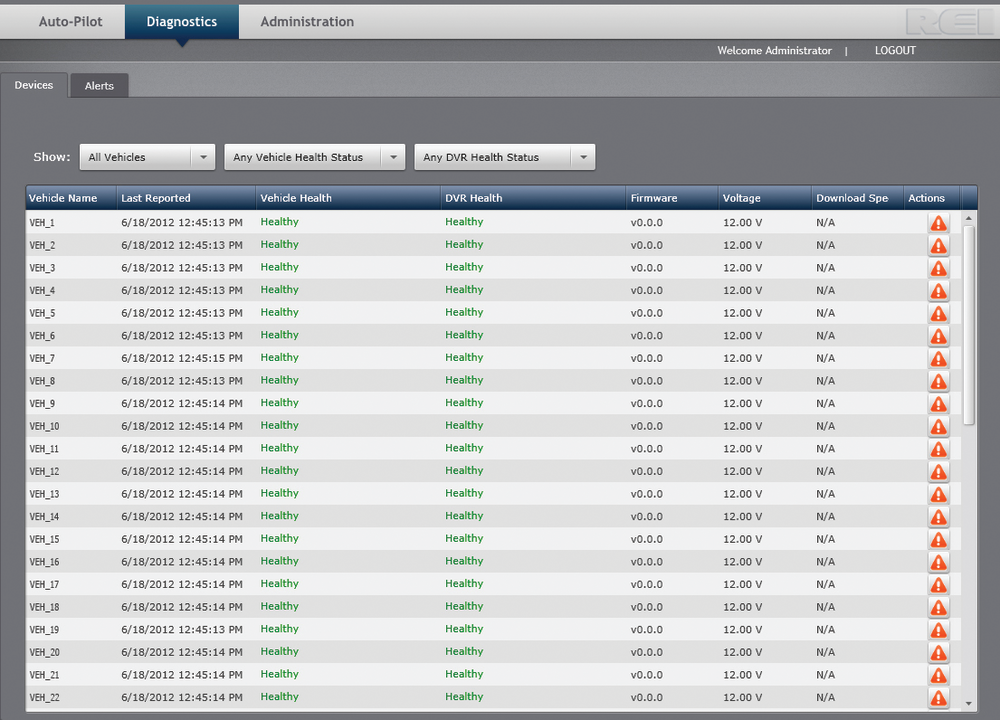The image size is (1000, 720).
Task: Click the alert icon for VEH_1
Action: click(x=938, y=223)
